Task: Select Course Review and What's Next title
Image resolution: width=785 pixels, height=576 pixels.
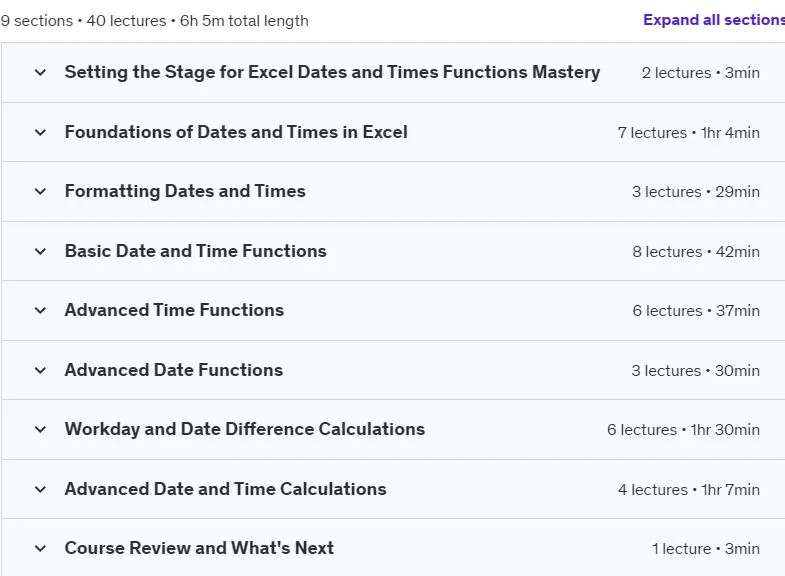Action: [x=199, y=548]
